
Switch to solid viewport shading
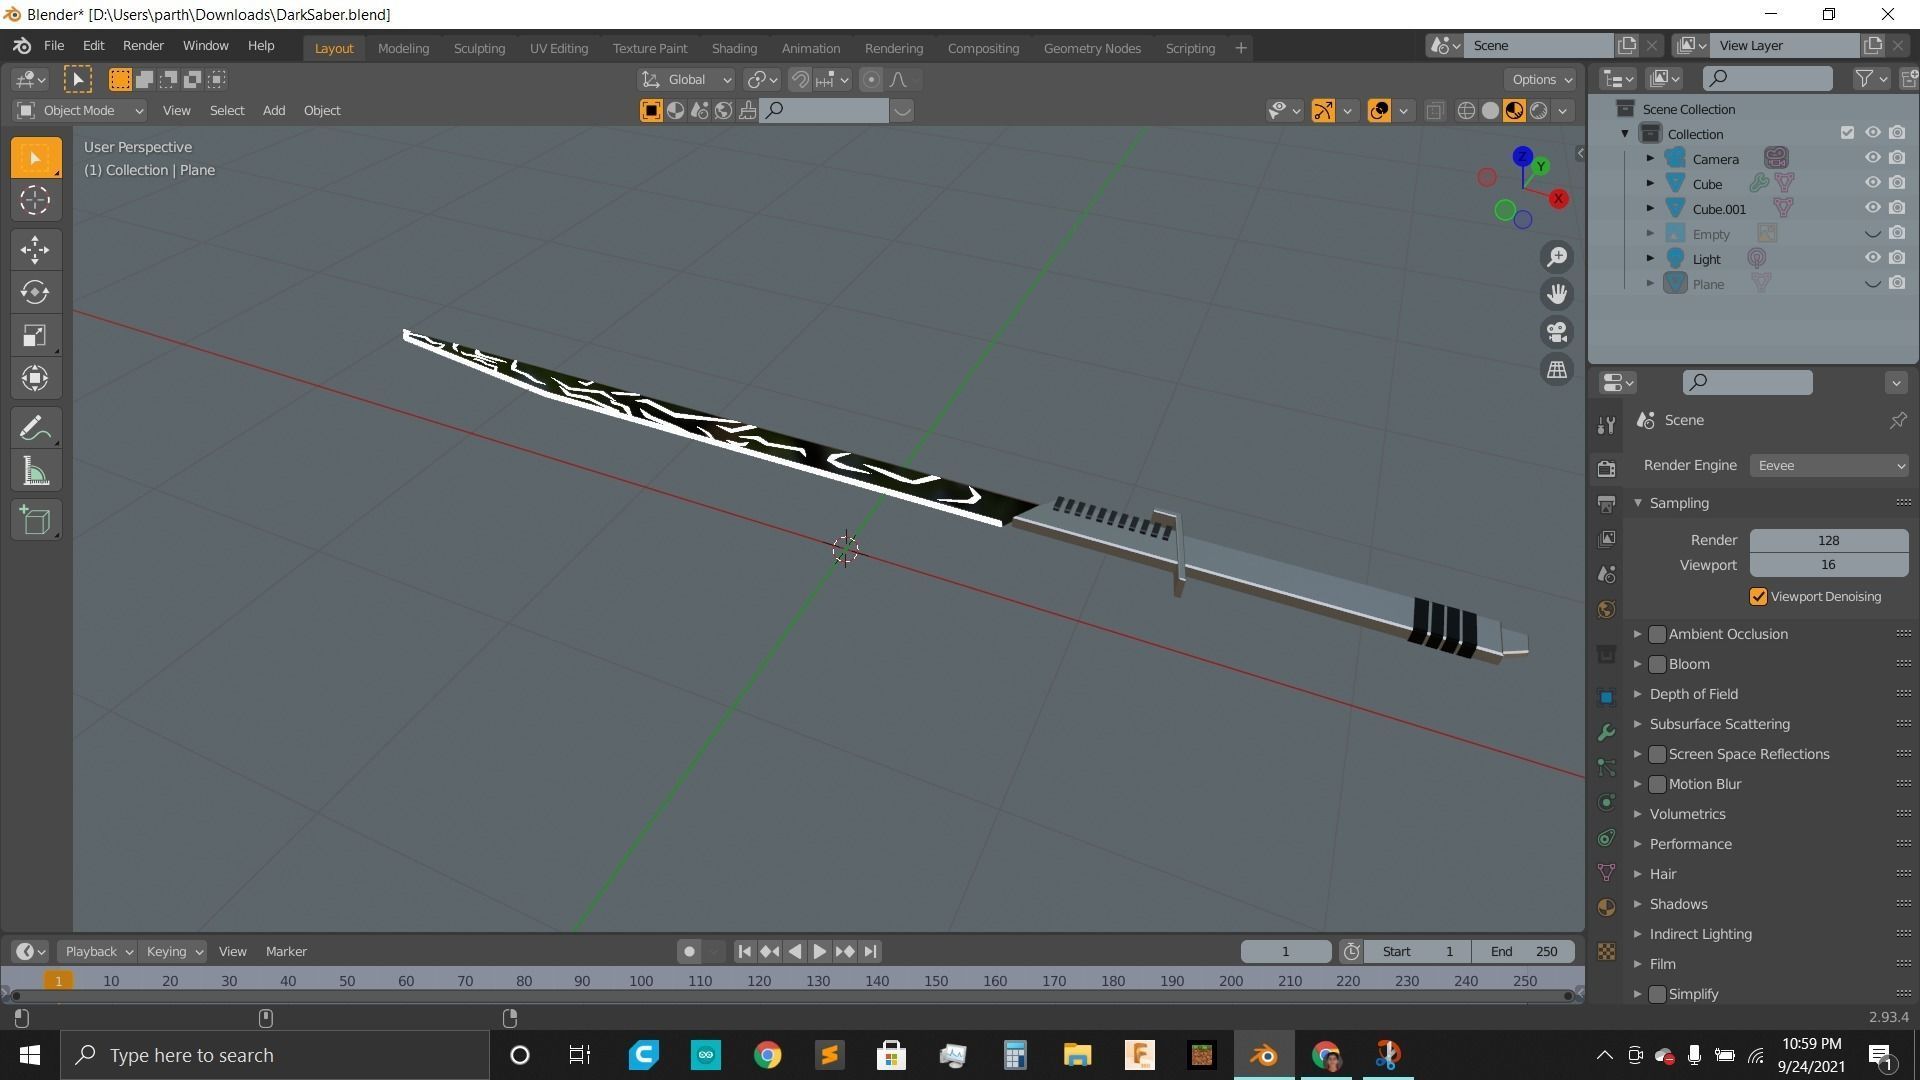[x=1490, y=111]
